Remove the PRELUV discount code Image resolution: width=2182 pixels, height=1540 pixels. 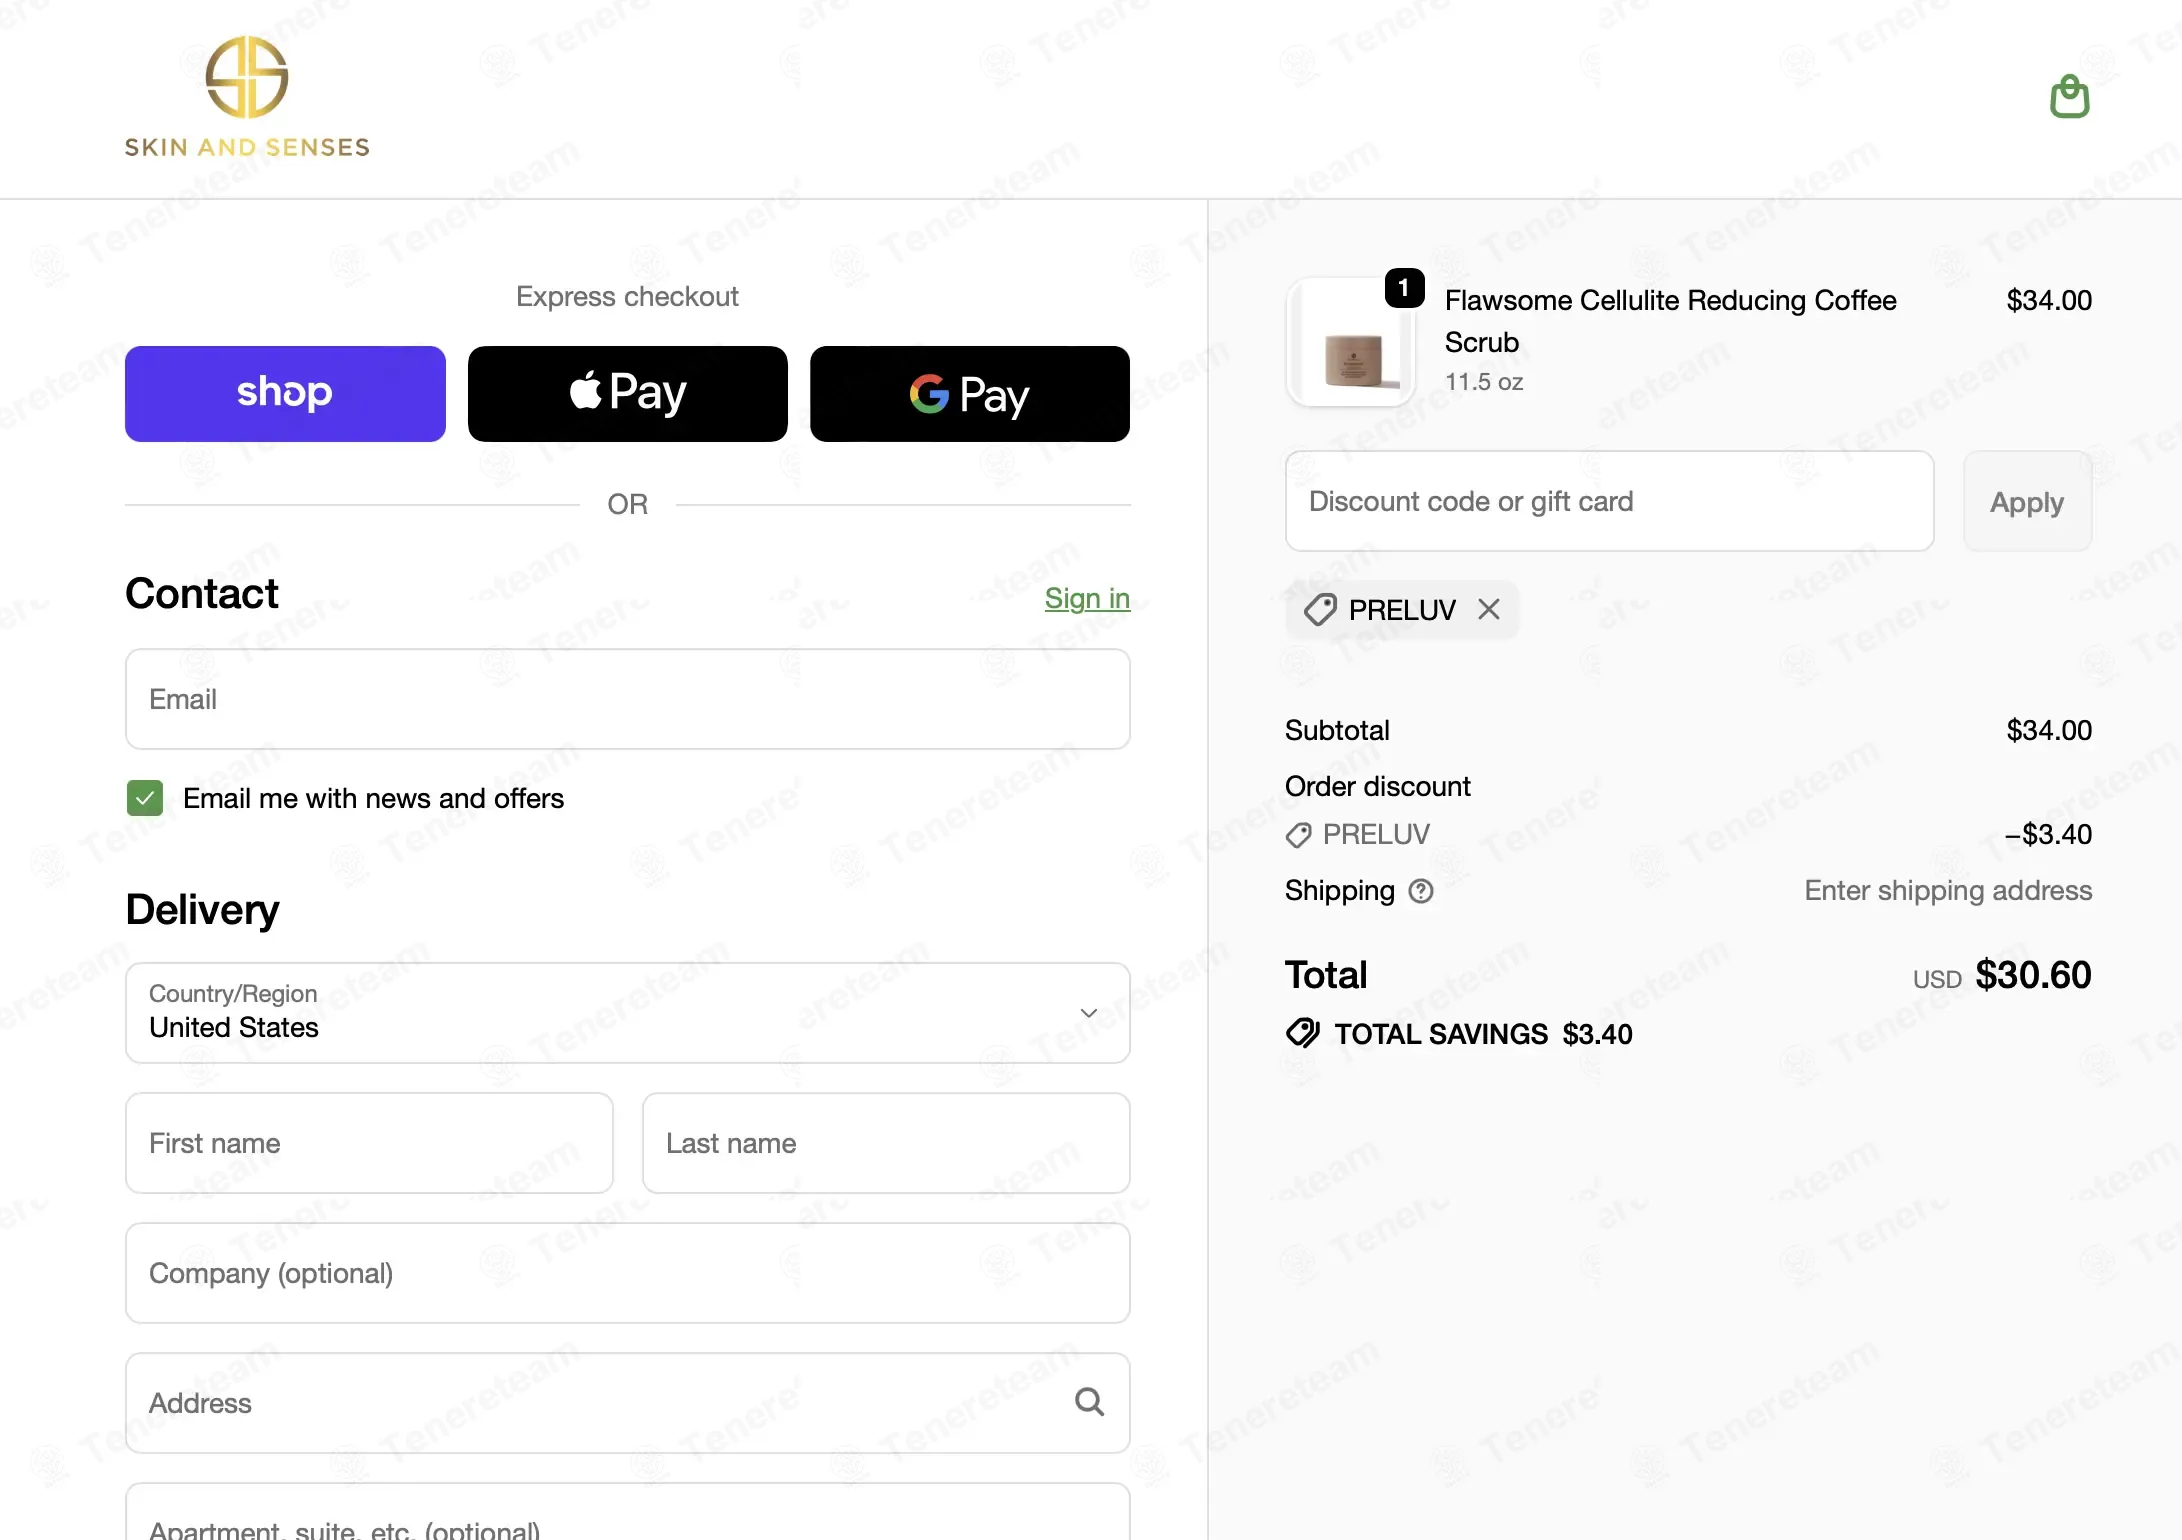coord(1489,609)
